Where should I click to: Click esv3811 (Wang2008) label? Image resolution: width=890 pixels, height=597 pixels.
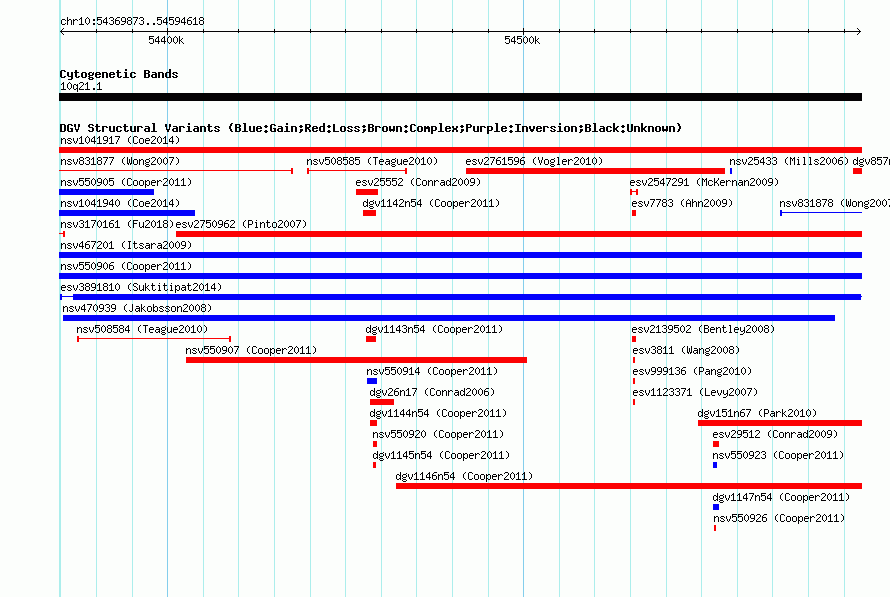pyautogui.click(x=686, y=350)
